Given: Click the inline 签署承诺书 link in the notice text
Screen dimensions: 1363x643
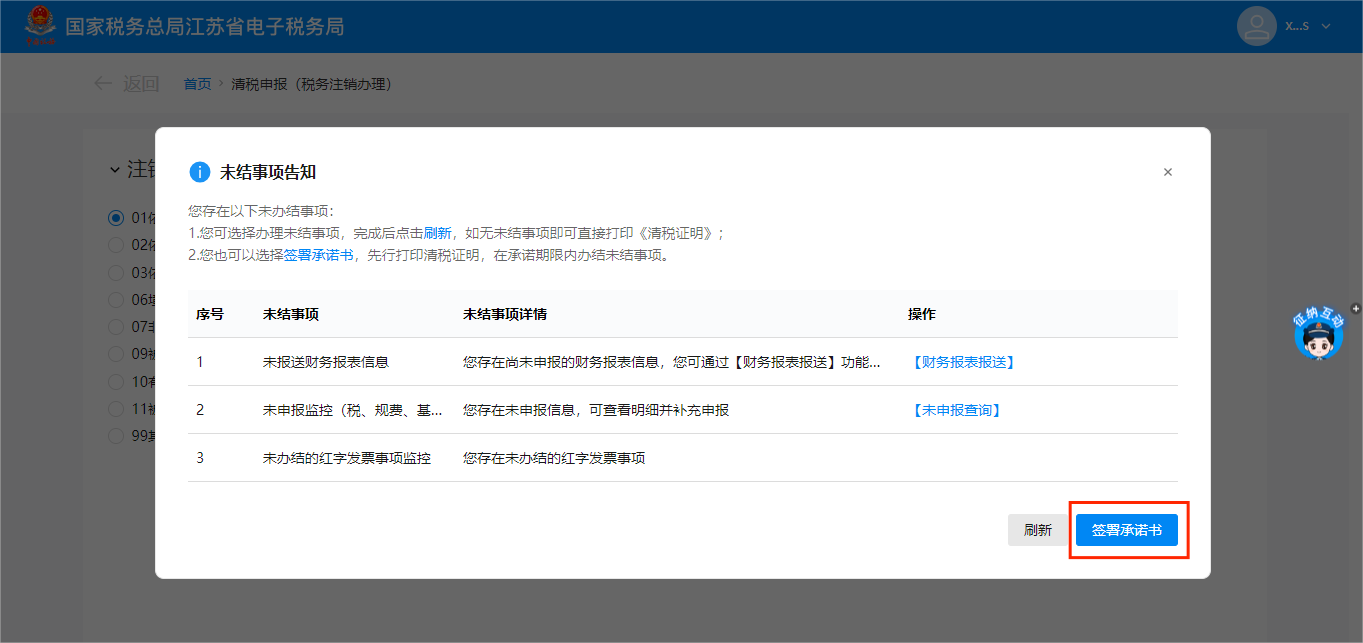Looking at the screenshot, I should 318,255.
